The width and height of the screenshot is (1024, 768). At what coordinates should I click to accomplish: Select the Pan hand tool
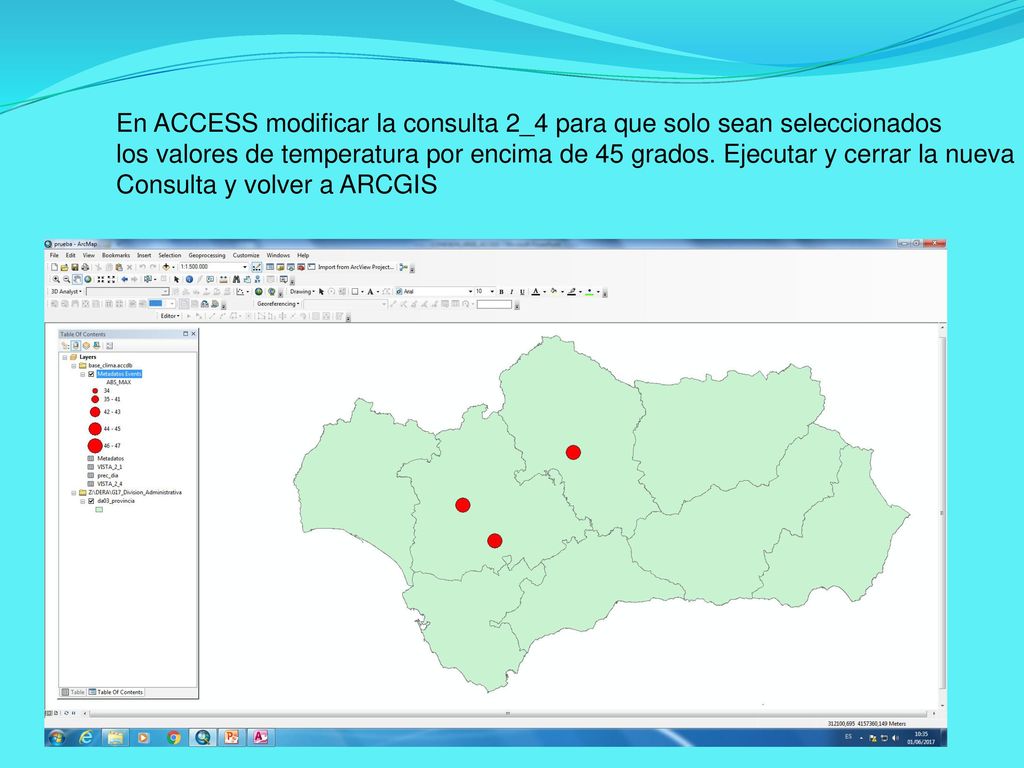[77, 280]
